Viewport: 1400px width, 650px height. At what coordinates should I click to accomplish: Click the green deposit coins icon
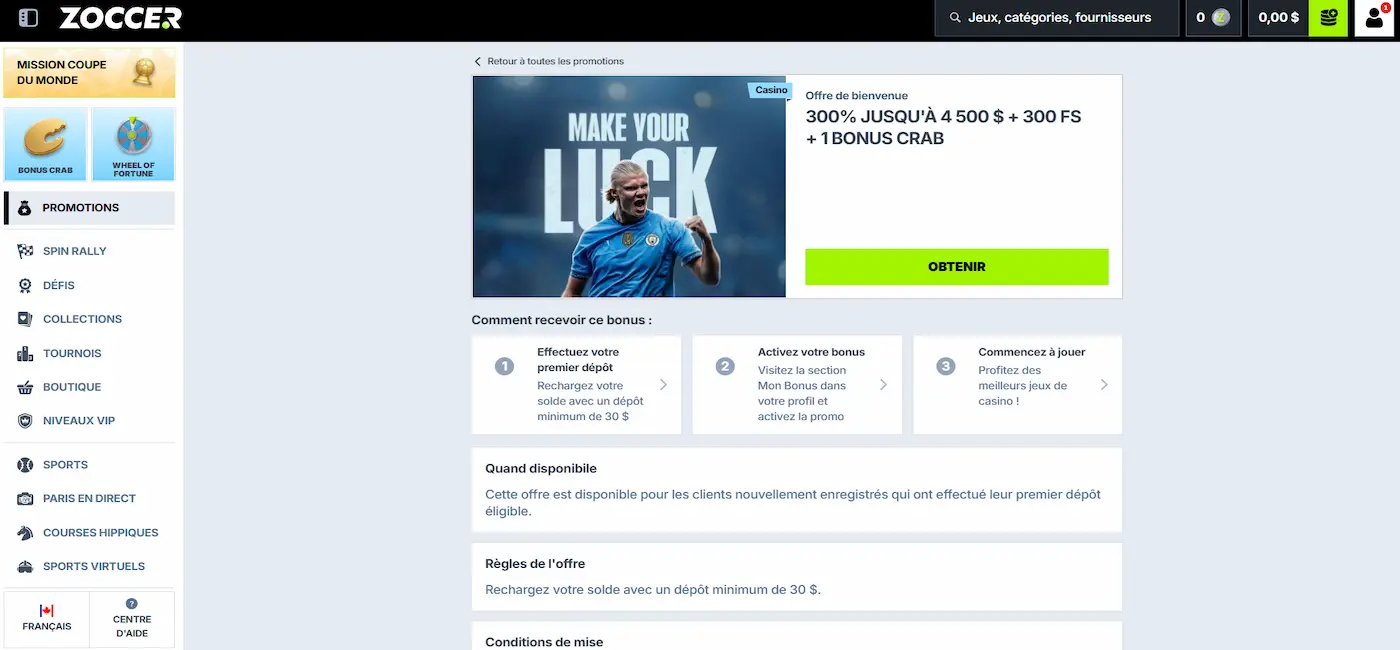[1328, 18]
